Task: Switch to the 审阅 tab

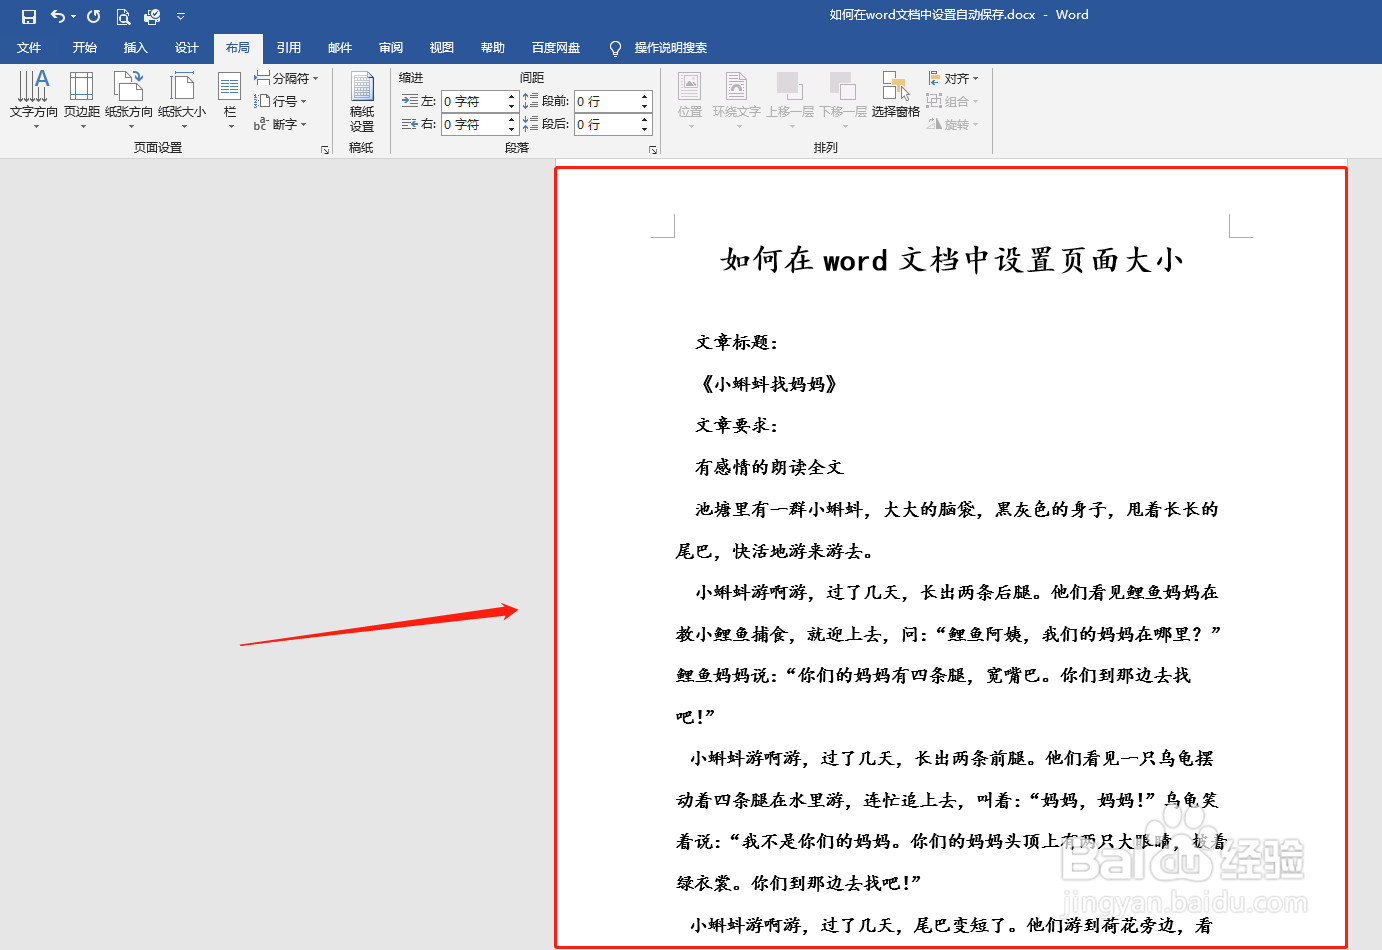Action: [x=390, y=47]
